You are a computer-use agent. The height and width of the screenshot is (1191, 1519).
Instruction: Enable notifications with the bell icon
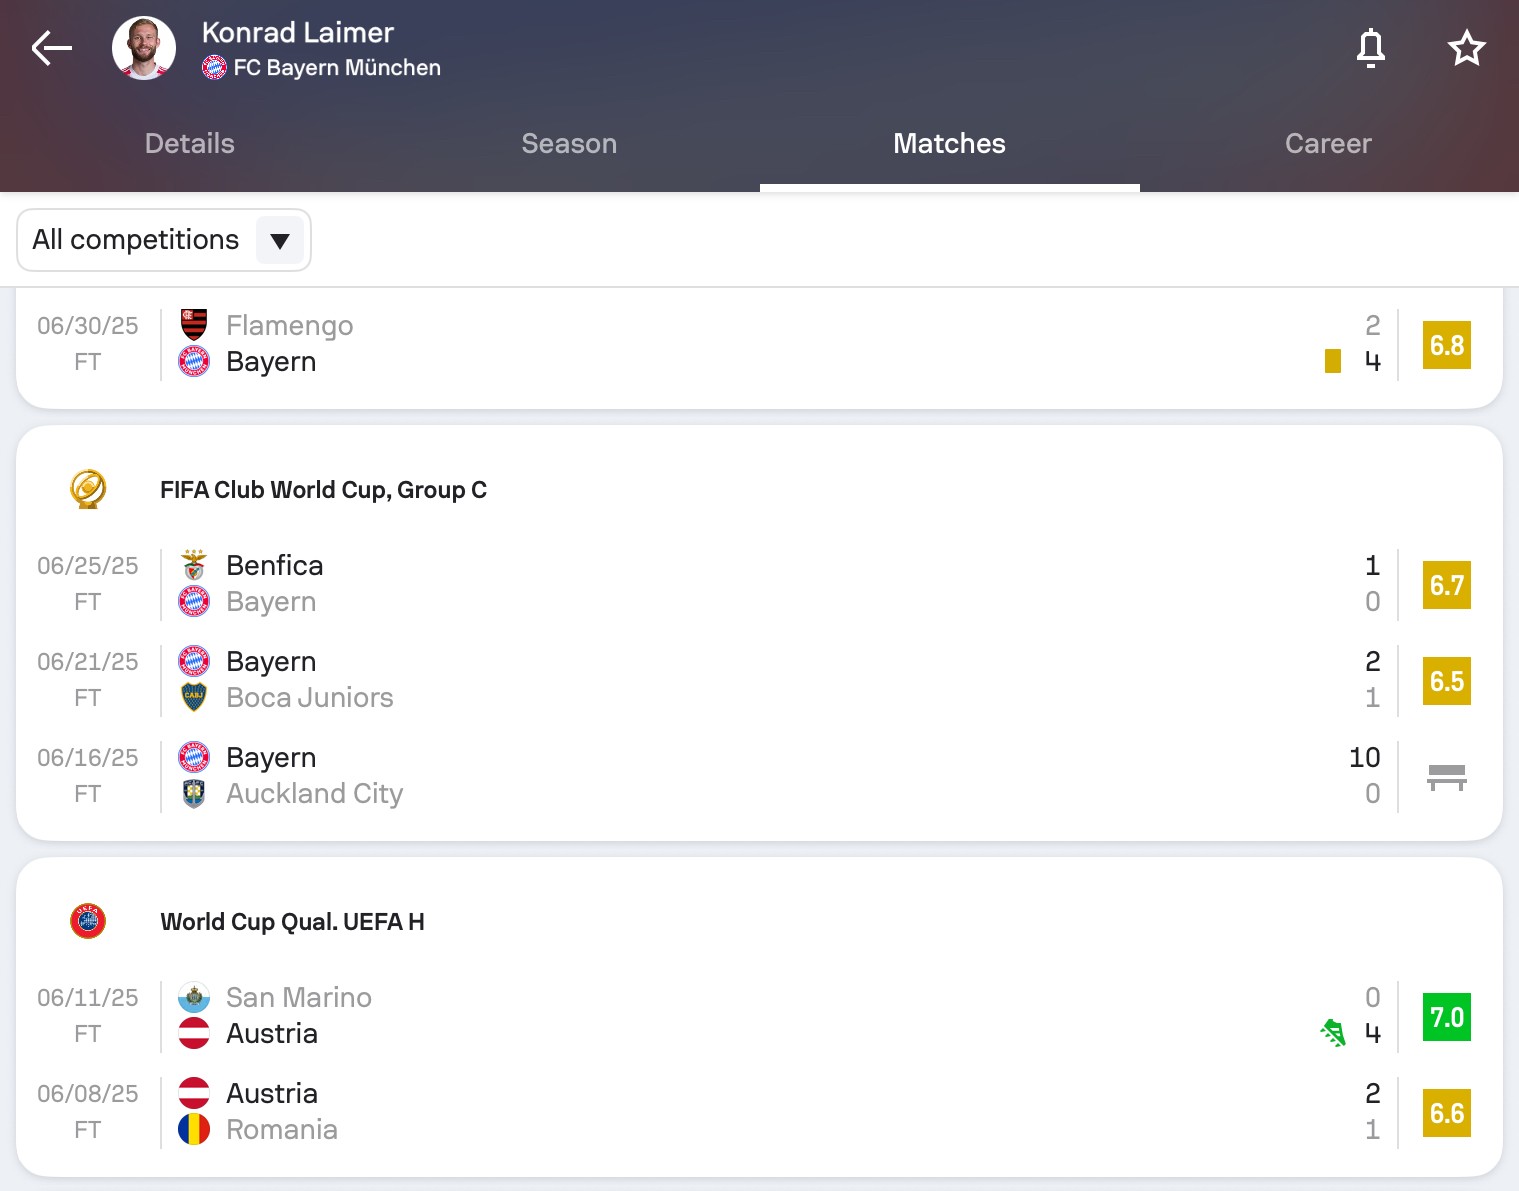(x=1370, y=47)
